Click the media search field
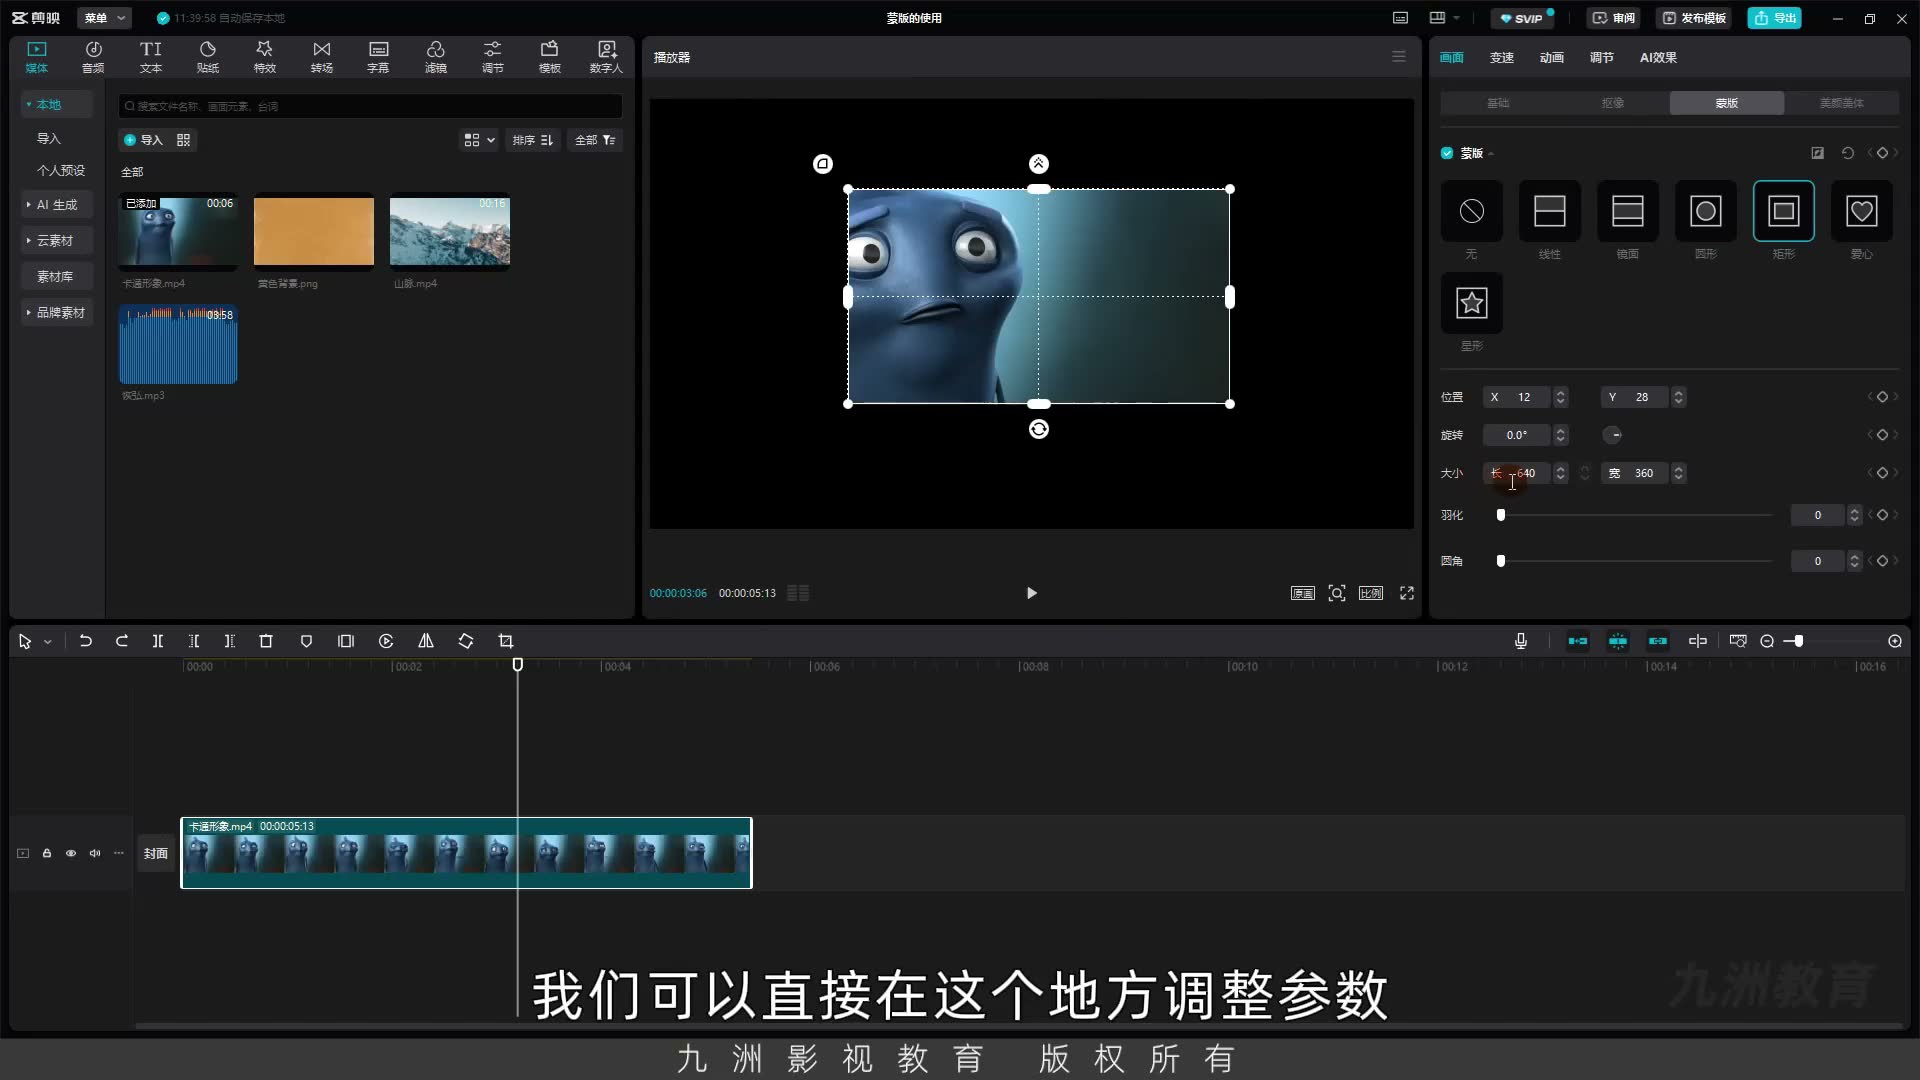This screenshot has width=1920, height=1080. tap(370, 106)
